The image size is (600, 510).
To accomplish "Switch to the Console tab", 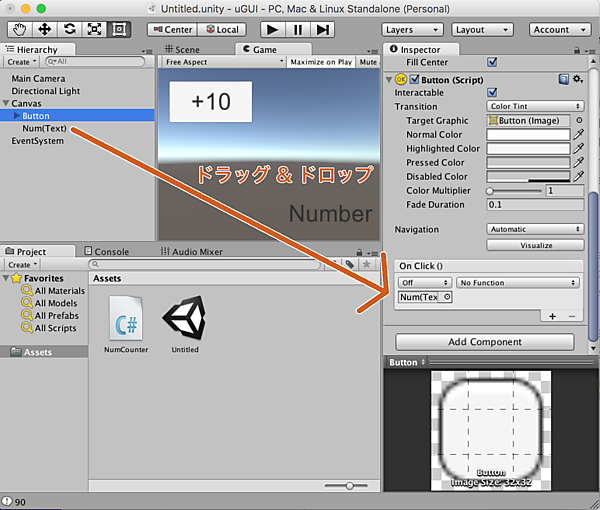I will click(x=111, y=252).
